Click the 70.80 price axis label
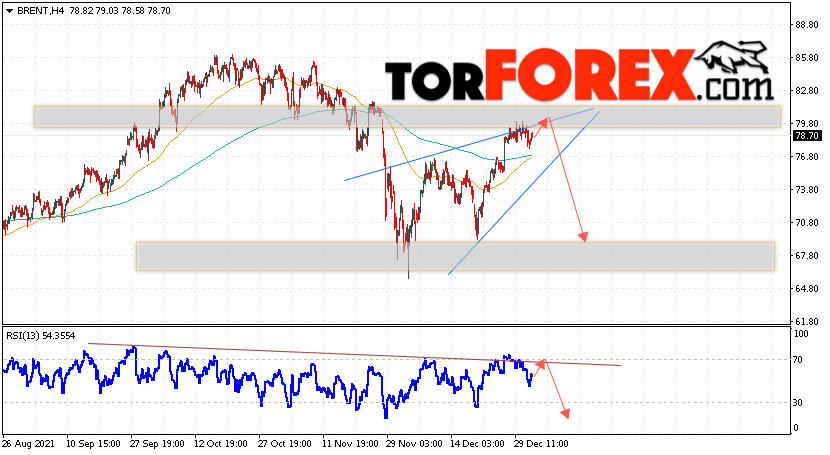The width and height of the screenshot is (830, 455). [806, 223]
